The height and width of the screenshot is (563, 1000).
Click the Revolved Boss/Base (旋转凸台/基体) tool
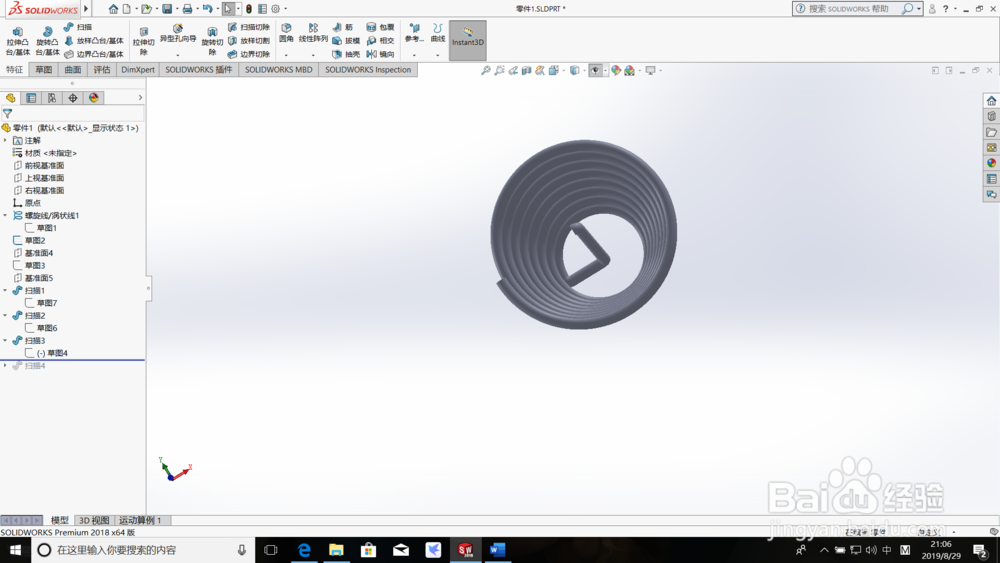tap(47, 41)
